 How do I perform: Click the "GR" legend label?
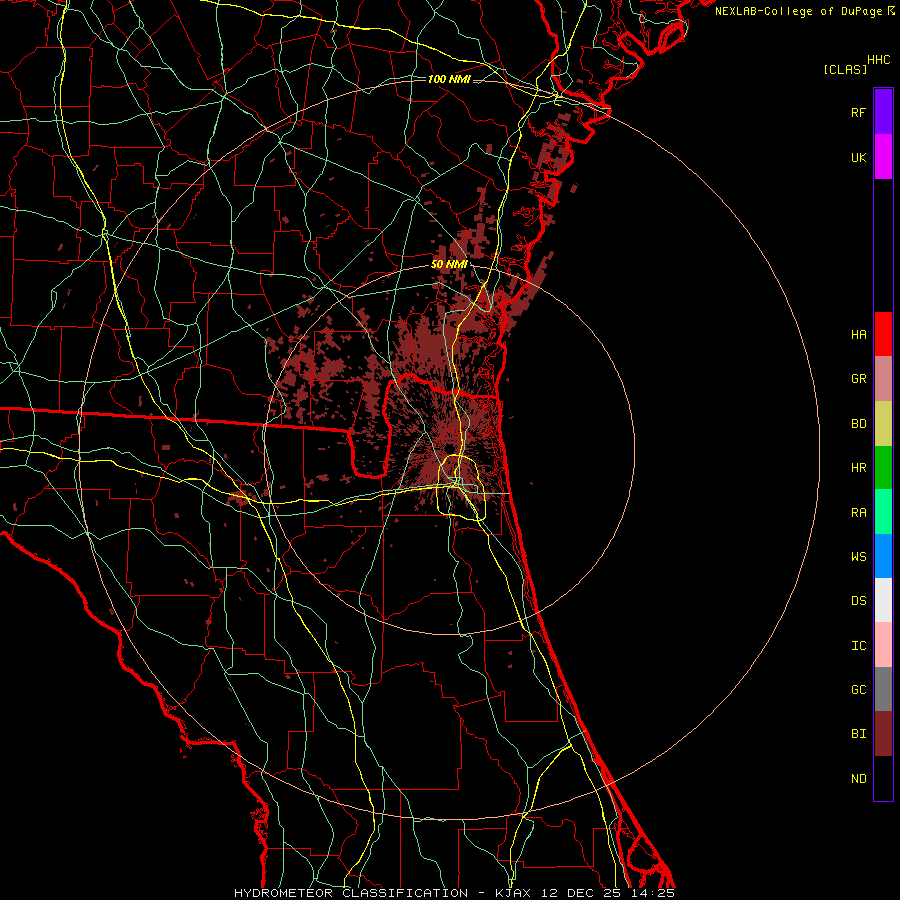tap(858, 379)
